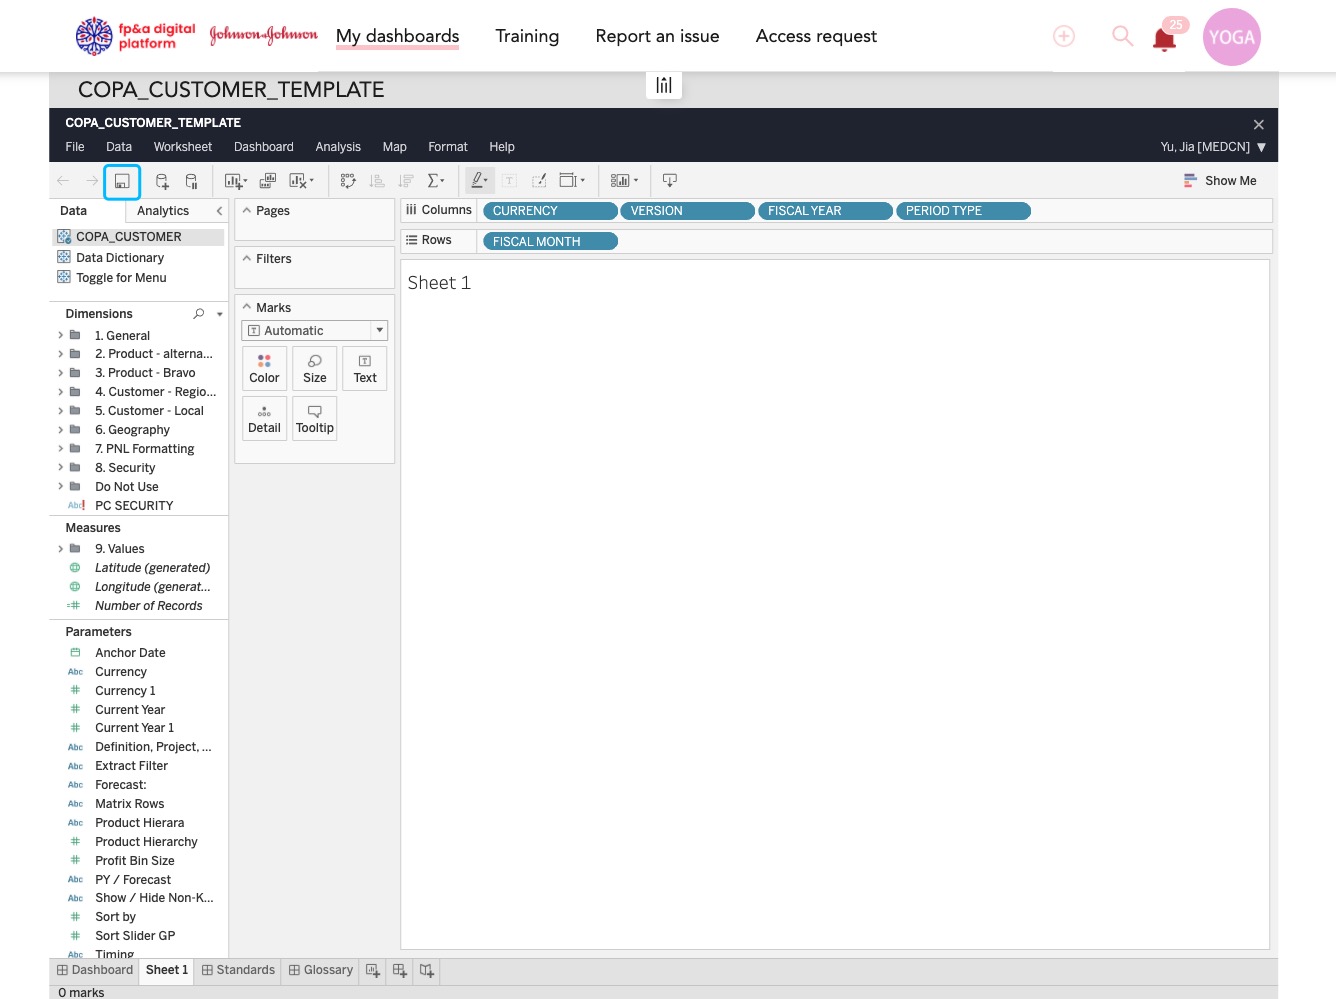Click the Totals sigma icon

pos(436,181)
